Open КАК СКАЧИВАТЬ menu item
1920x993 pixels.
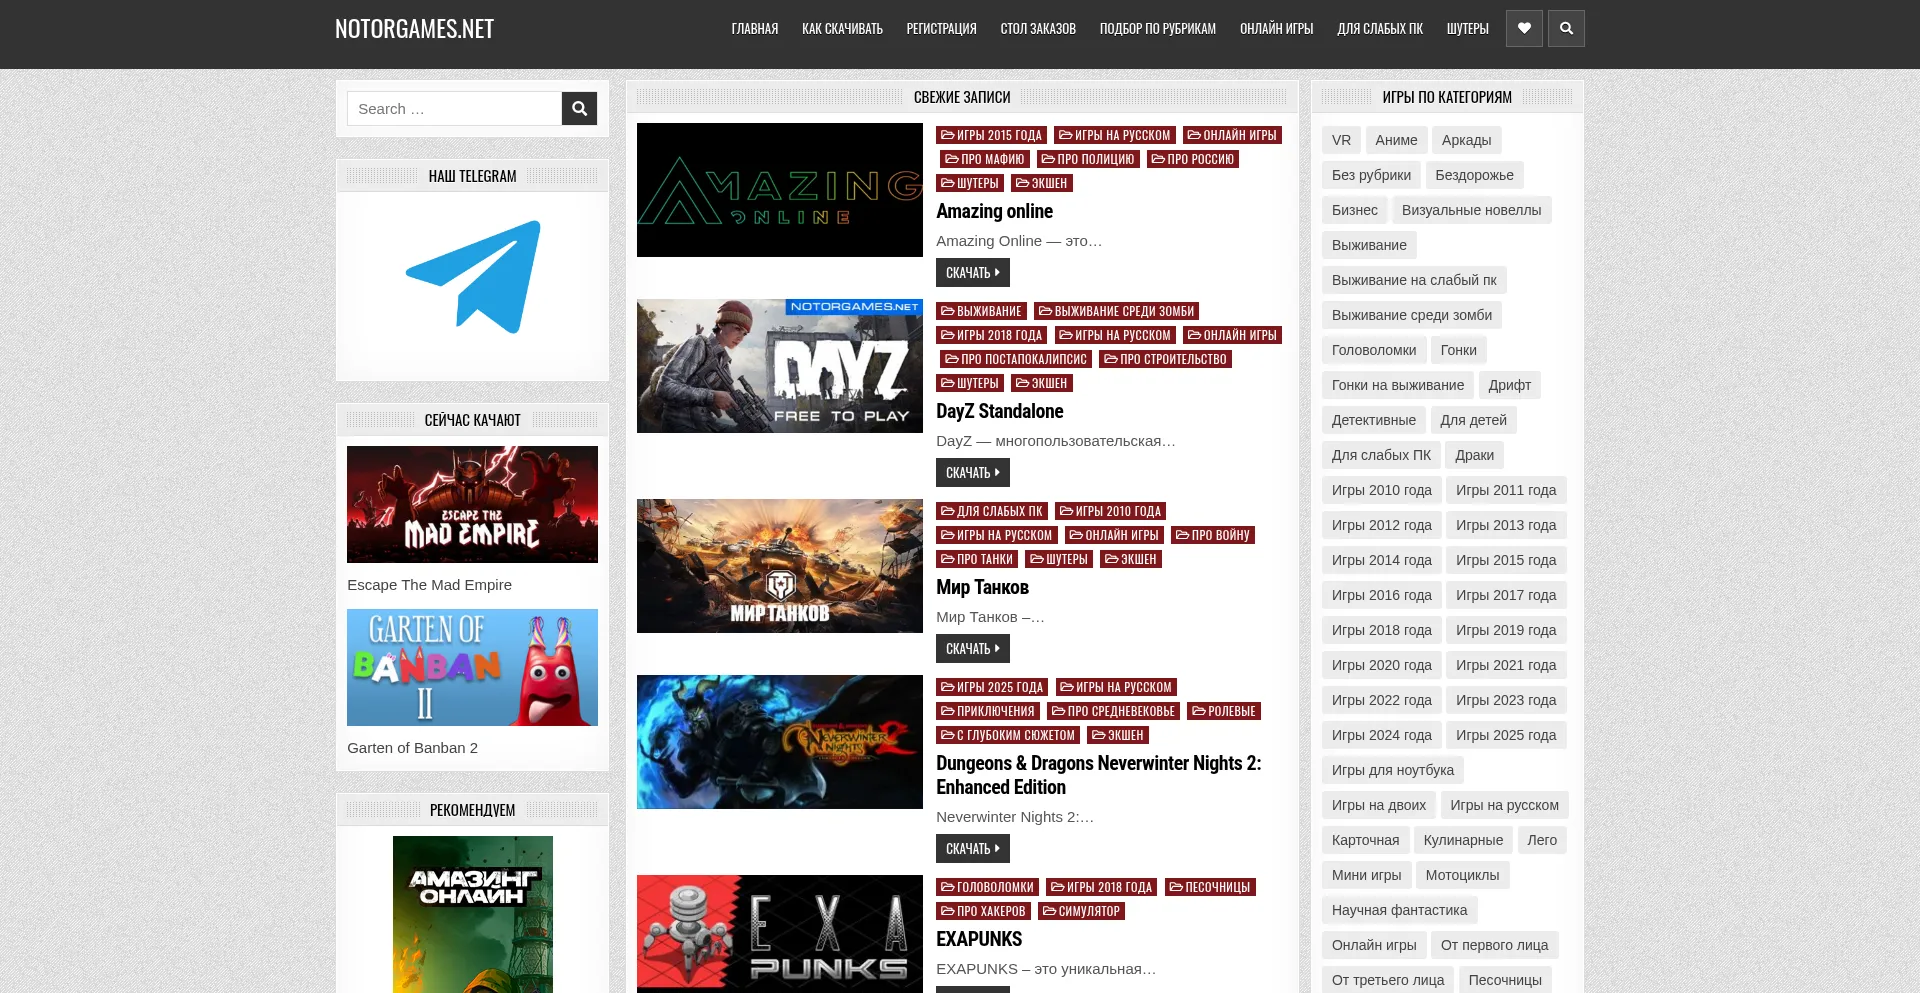[x=842, y=28]
